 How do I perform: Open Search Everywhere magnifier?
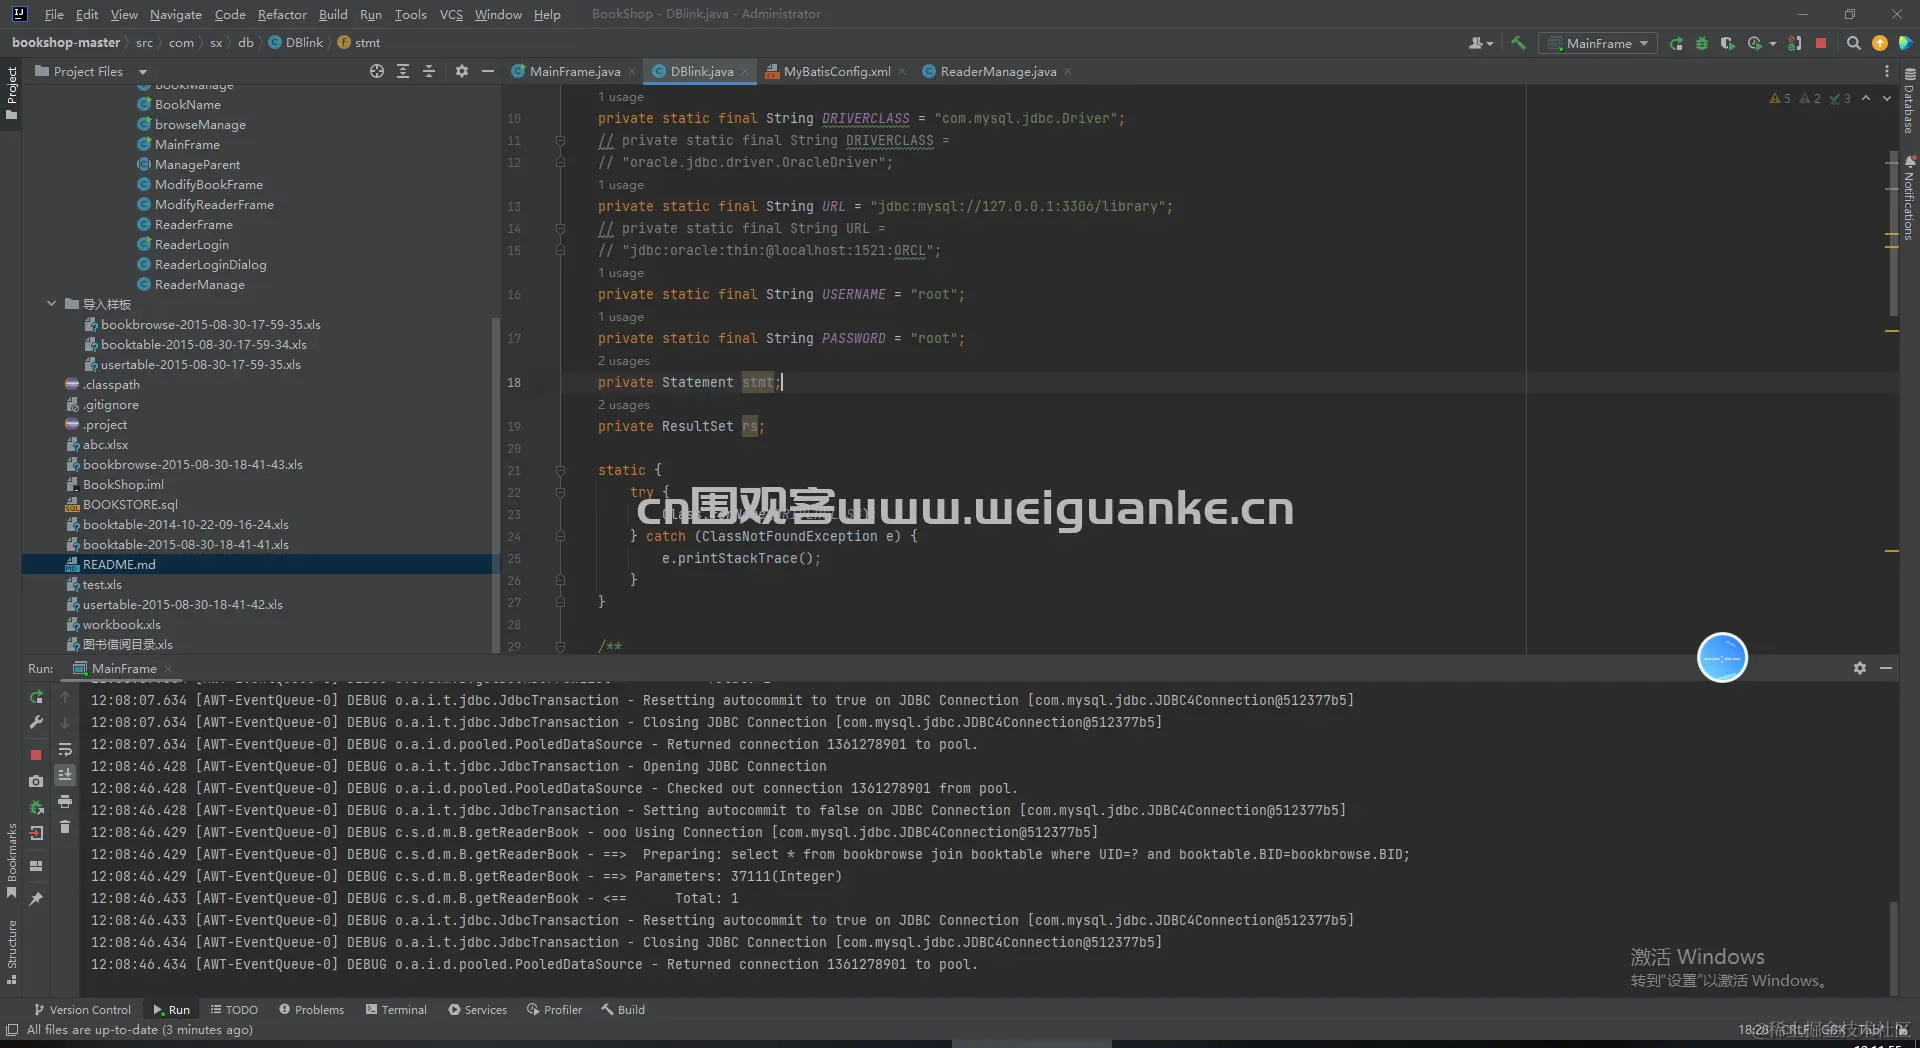point(1853,43)
